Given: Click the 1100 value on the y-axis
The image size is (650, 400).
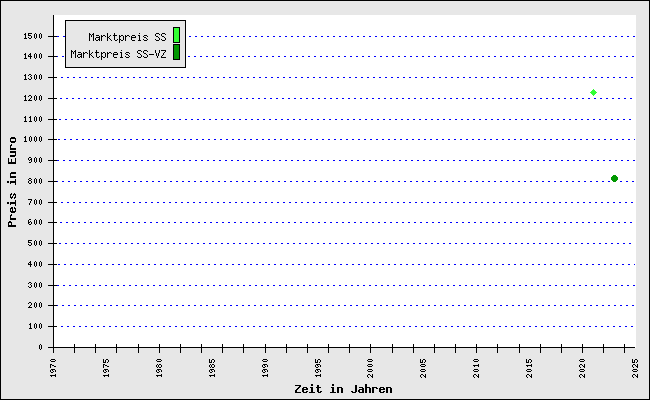Looking at the screenshot, I should (33, 119).
